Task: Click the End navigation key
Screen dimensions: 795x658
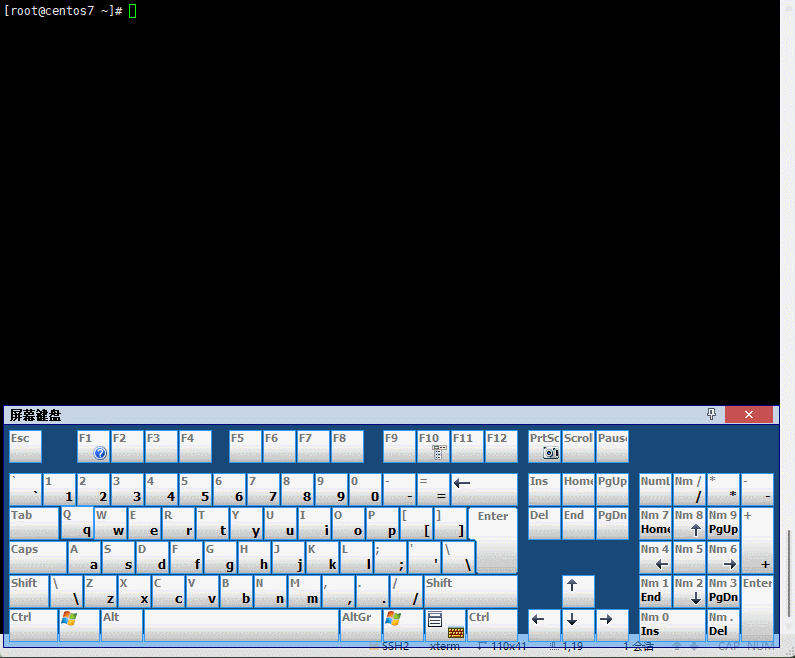Action: pos(578,523)
